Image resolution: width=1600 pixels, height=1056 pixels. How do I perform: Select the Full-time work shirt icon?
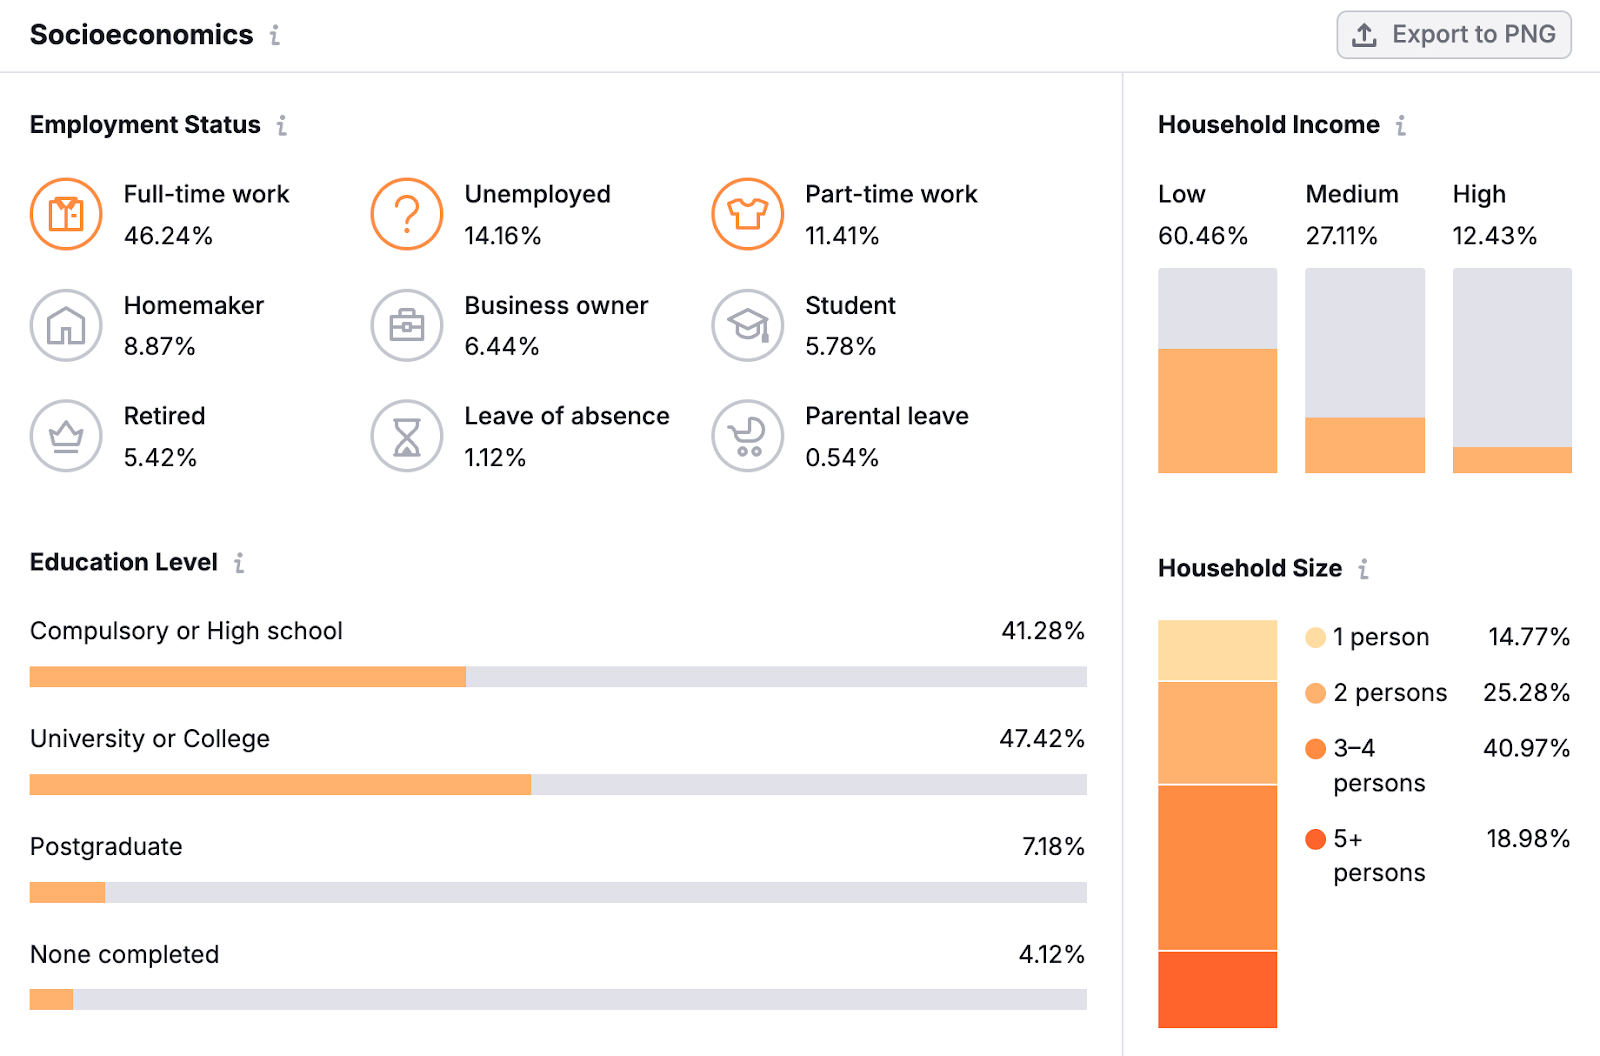tap(65, 214)
